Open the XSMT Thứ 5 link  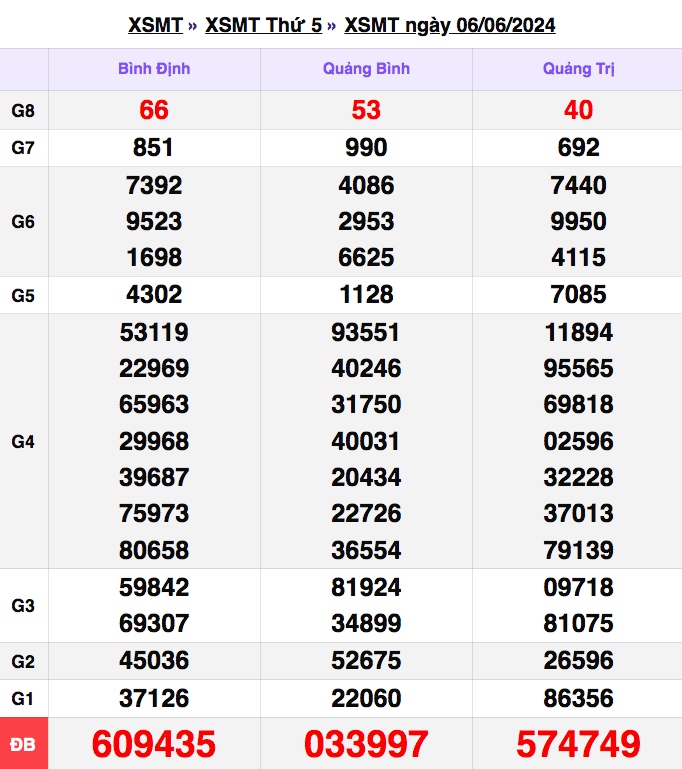[x=263, y=25]
